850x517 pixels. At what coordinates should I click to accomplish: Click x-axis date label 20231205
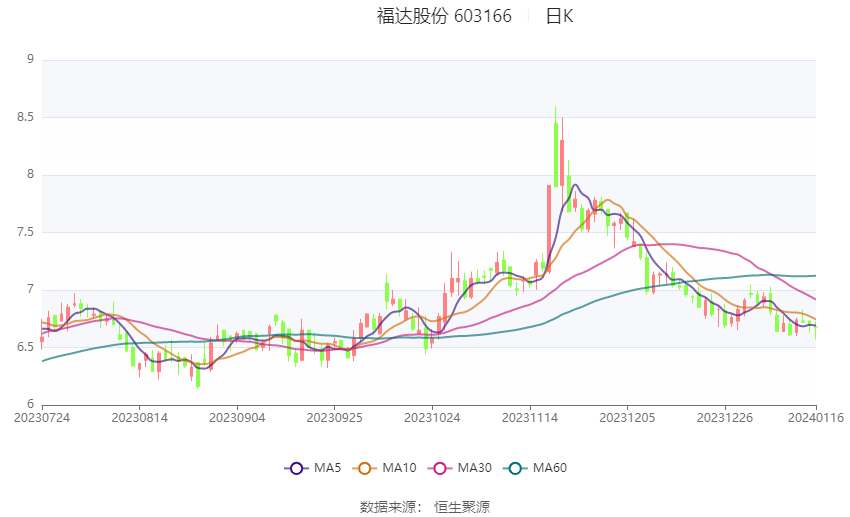[627, 418]
